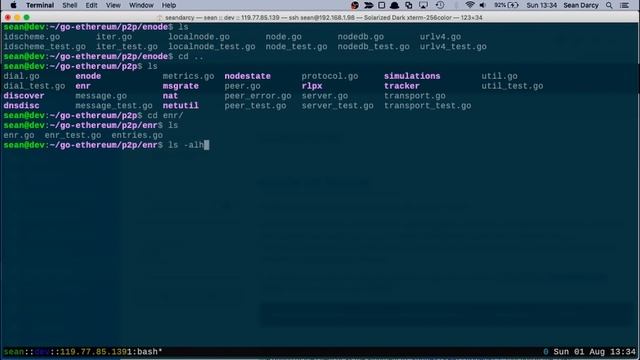640x360 pixels.
Task: Click the Sun 13:34 menu bar clock
Action: (541, 5)
